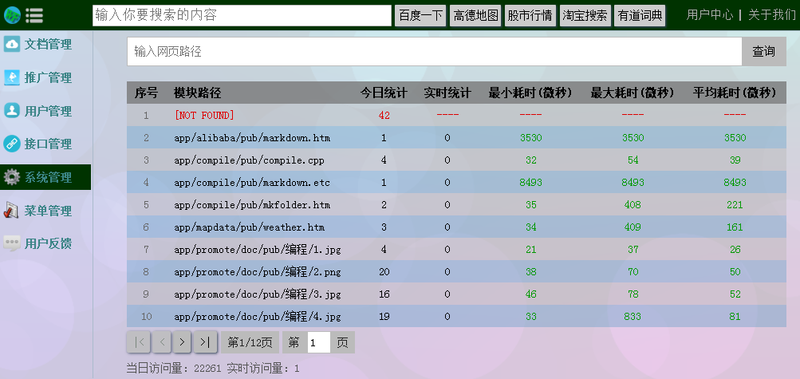Select 系统管理 in the sidebar
800x379 pixels.
[45, 178]
